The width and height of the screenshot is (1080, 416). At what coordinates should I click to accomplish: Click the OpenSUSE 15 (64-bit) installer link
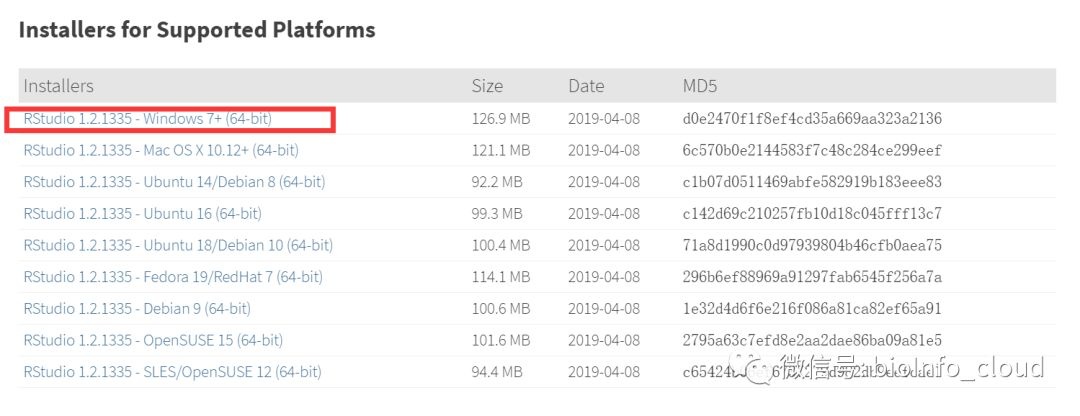click(153, 340)
